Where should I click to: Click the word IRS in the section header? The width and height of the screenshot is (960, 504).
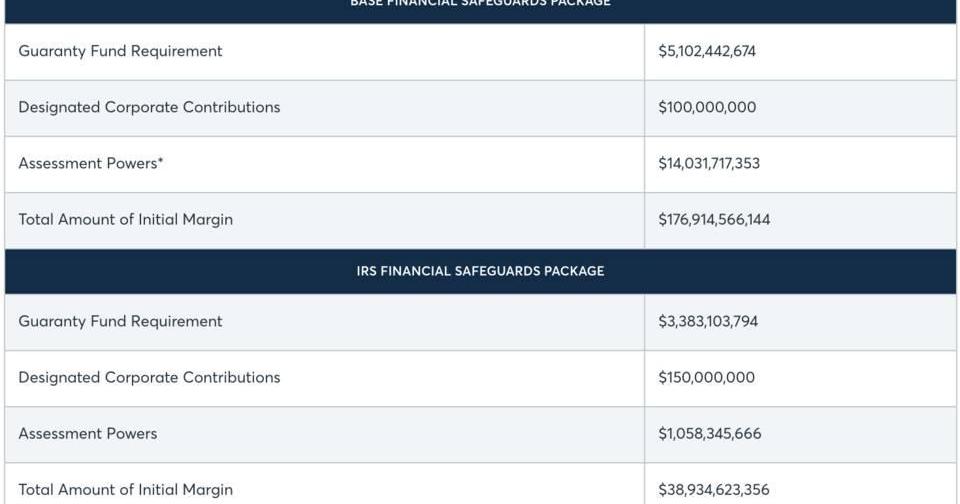pos(367,271)
